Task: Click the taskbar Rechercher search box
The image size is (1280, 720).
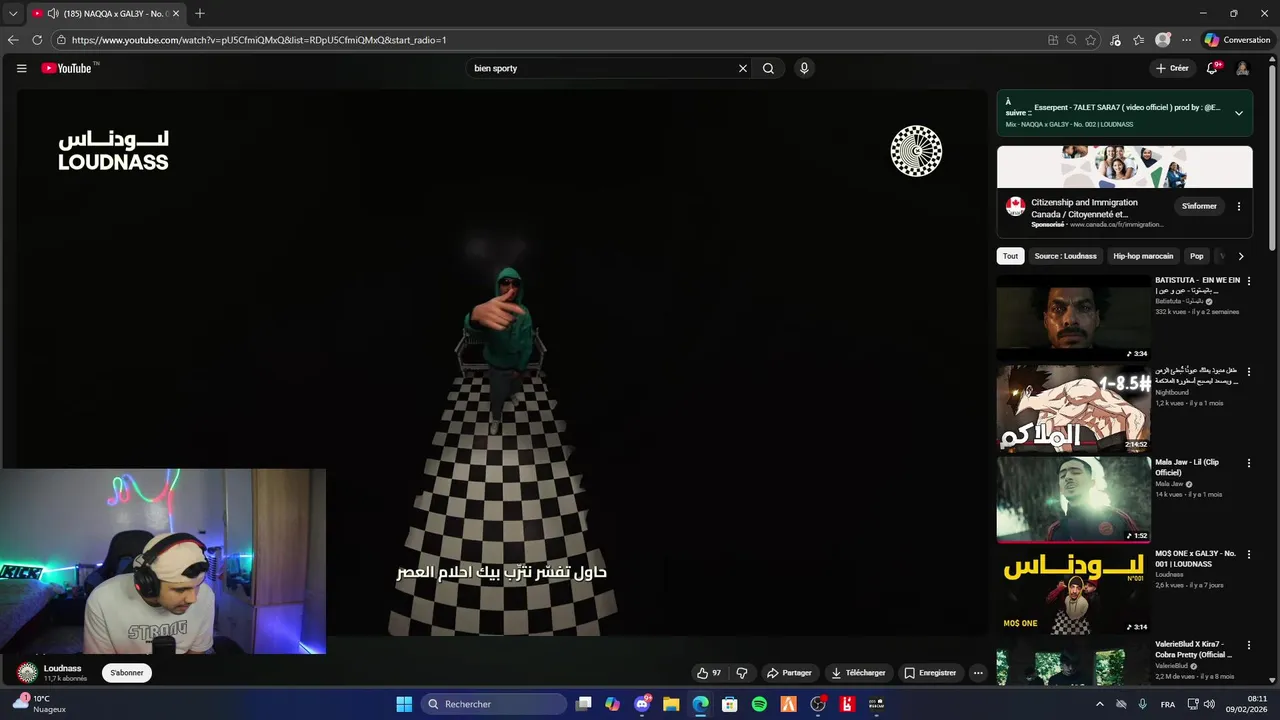Action: pos(494,704)
